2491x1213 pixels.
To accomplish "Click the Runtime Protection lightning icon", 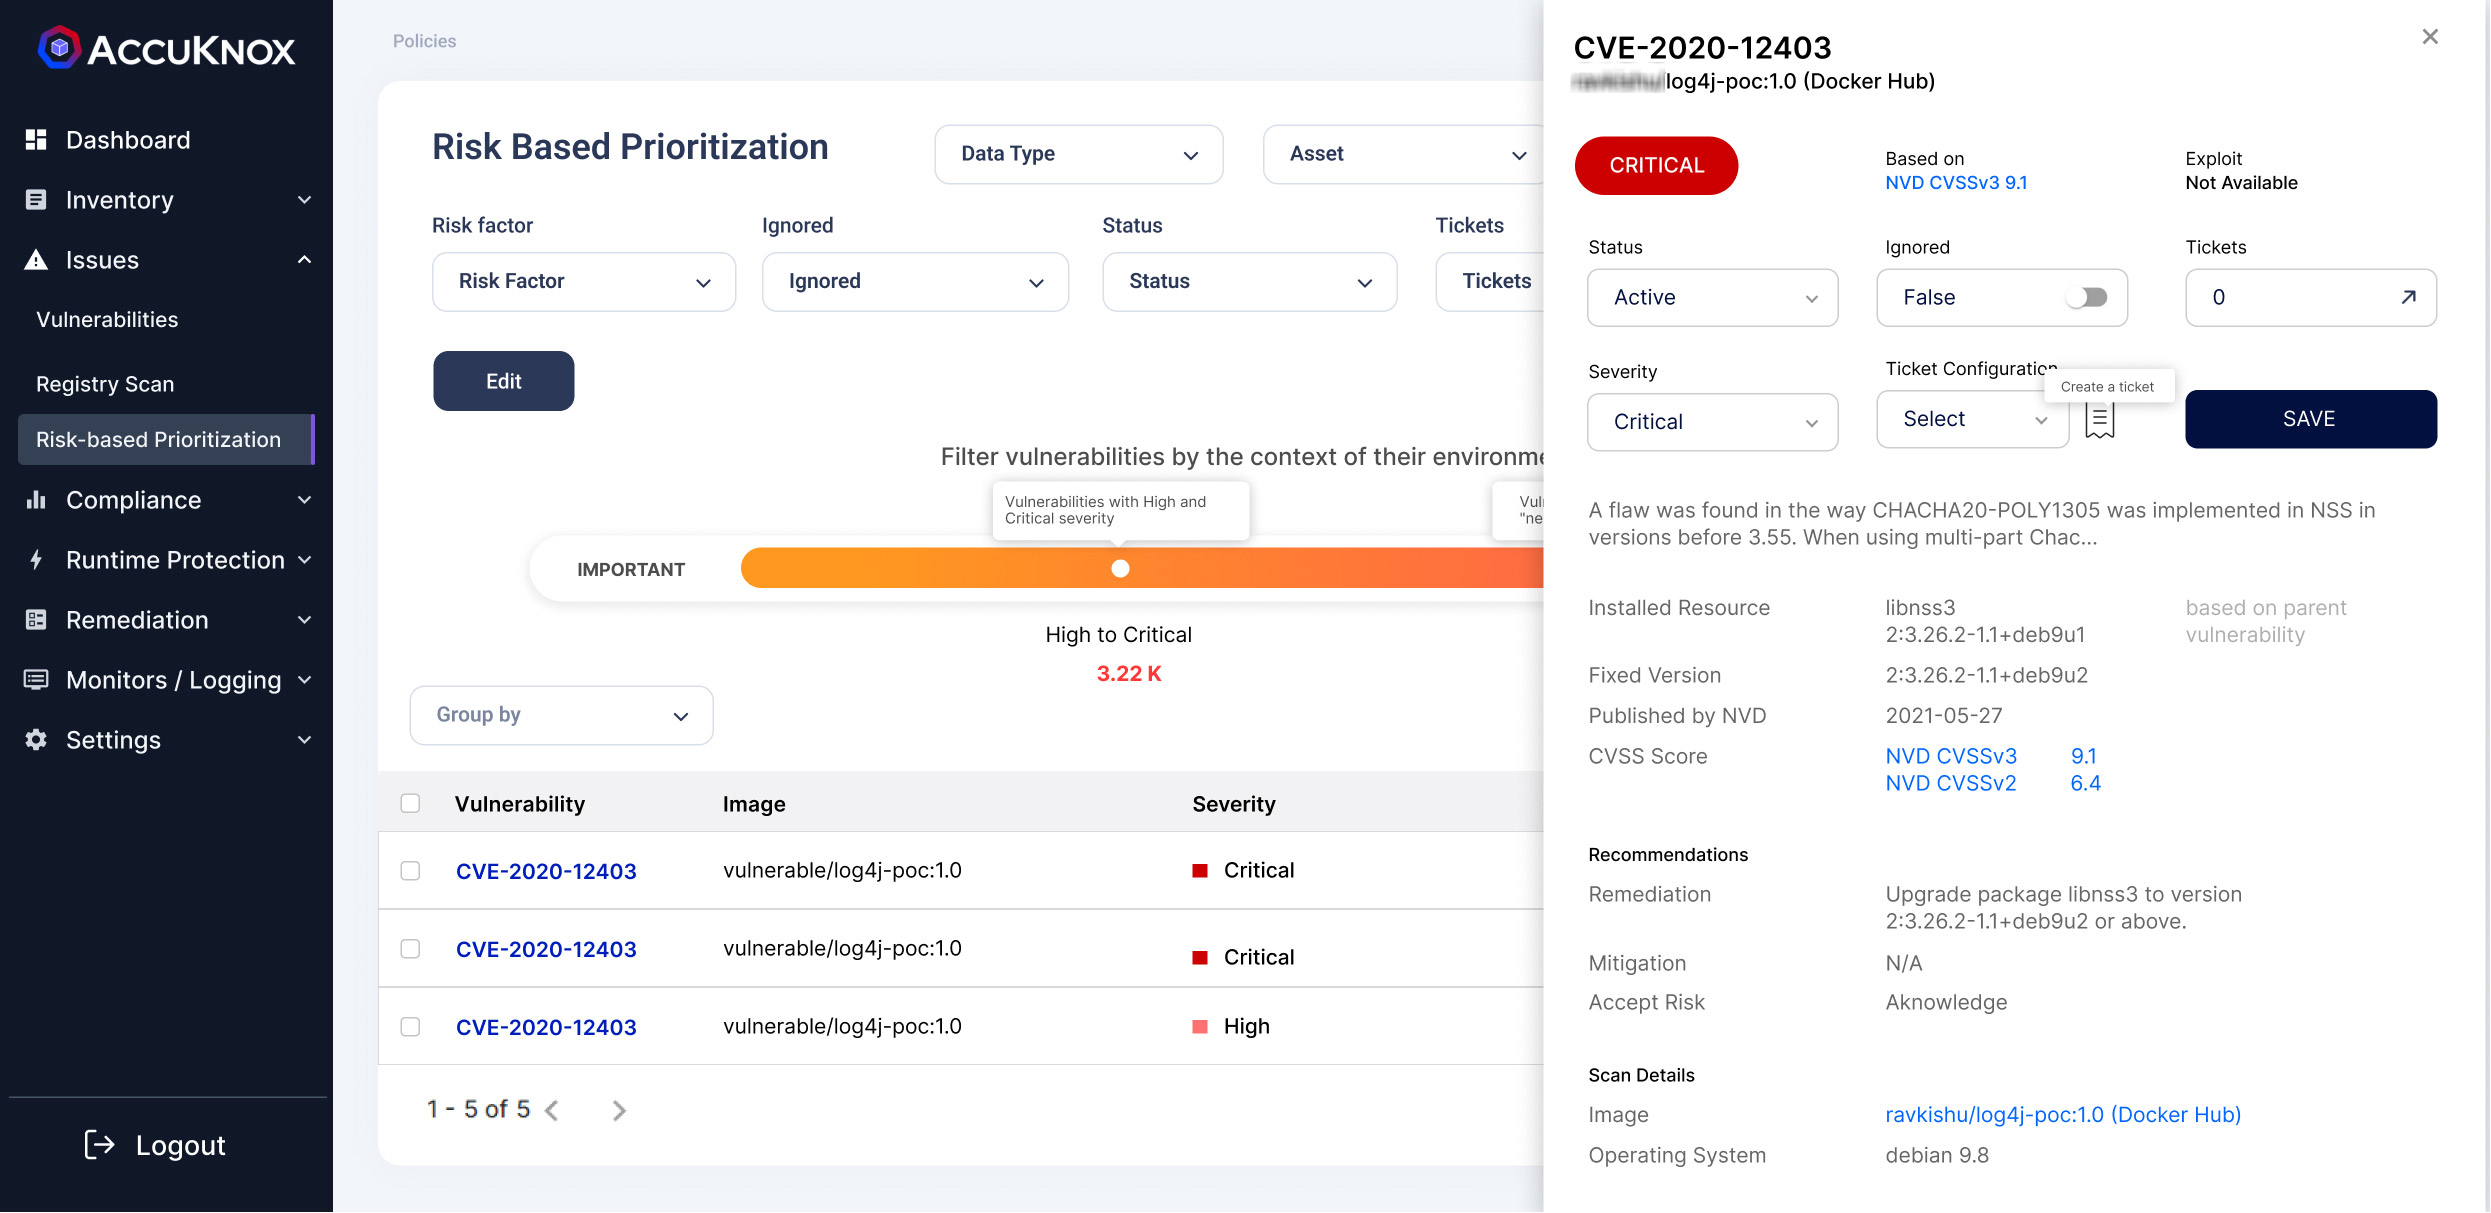I will click(x=36, y=559).
